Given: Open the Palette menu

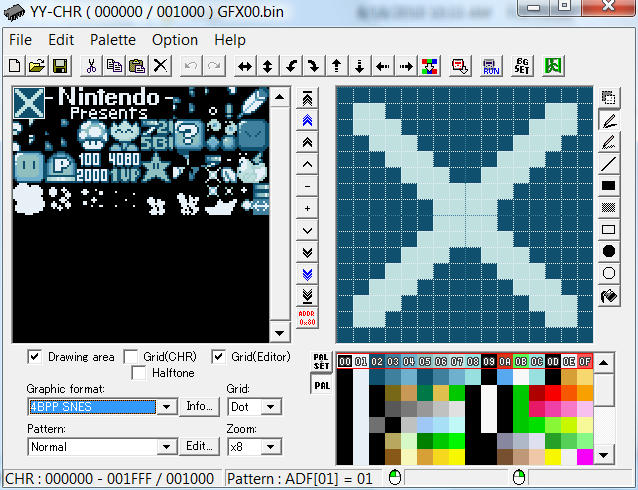Looking at the screenshot, I should tap(113, 40).
